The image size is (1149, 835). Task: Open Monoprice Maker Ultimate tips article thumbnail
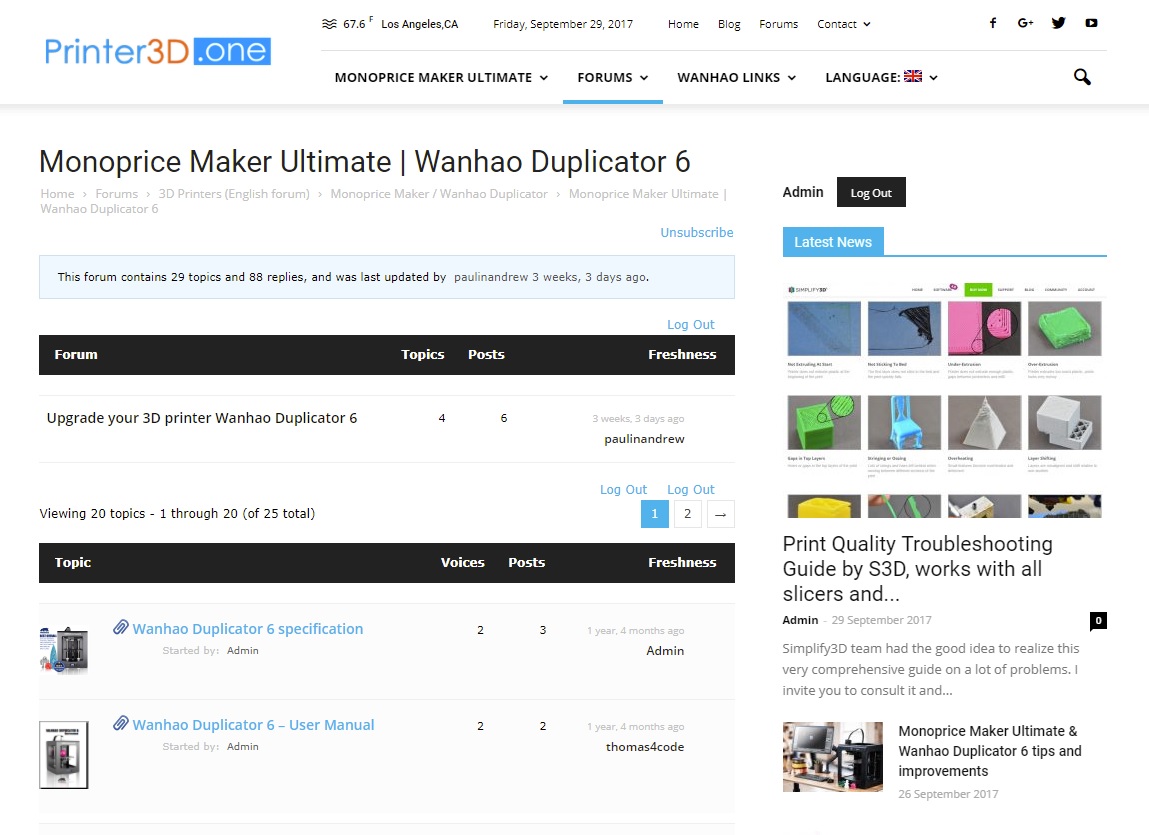tap(832, 757)
